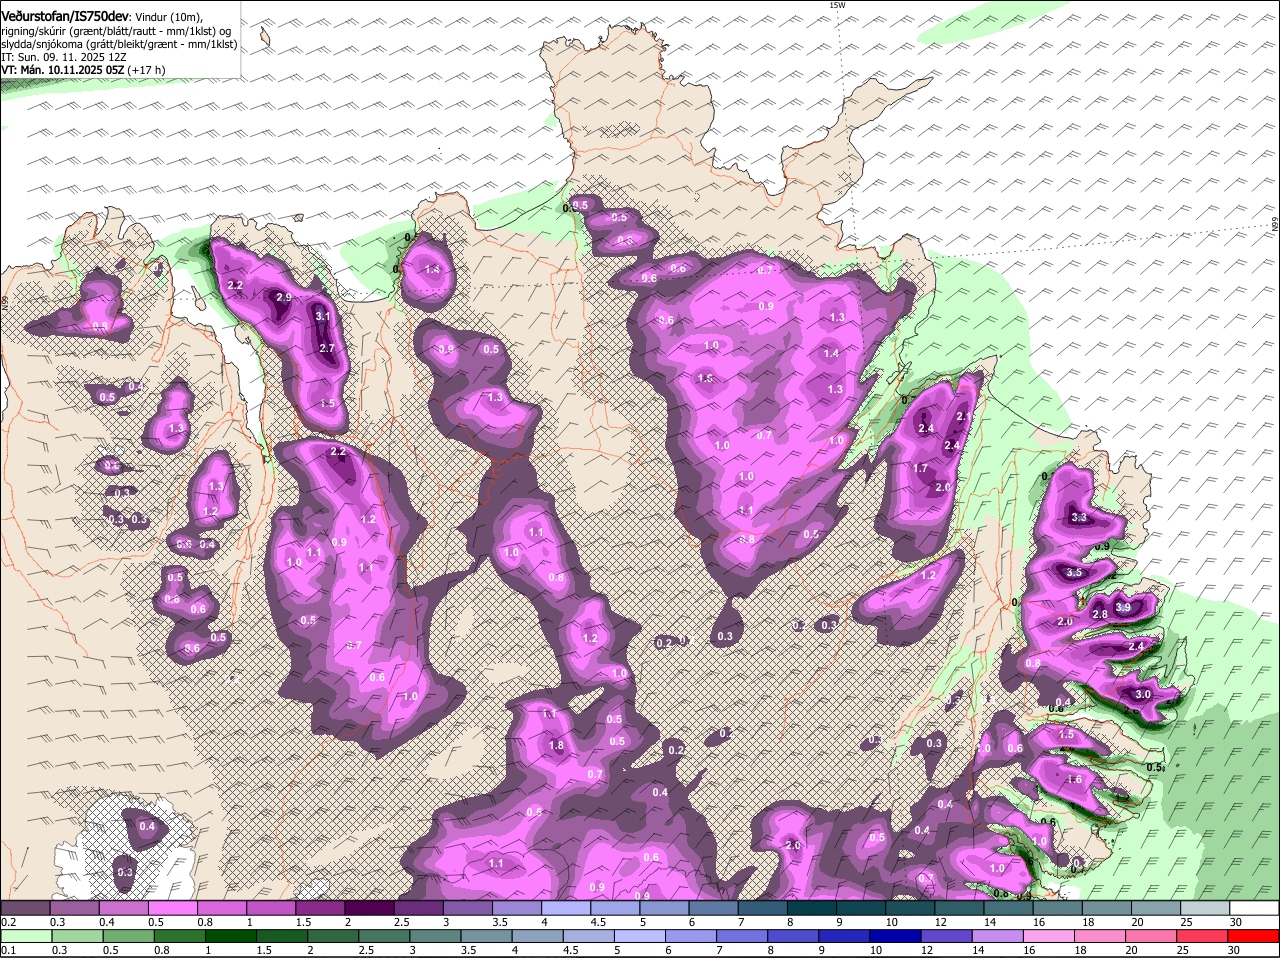Screen dimensions: 1280x958
Task: Click the 12 label in the lower legend scale
Action: tap(926, 950)
